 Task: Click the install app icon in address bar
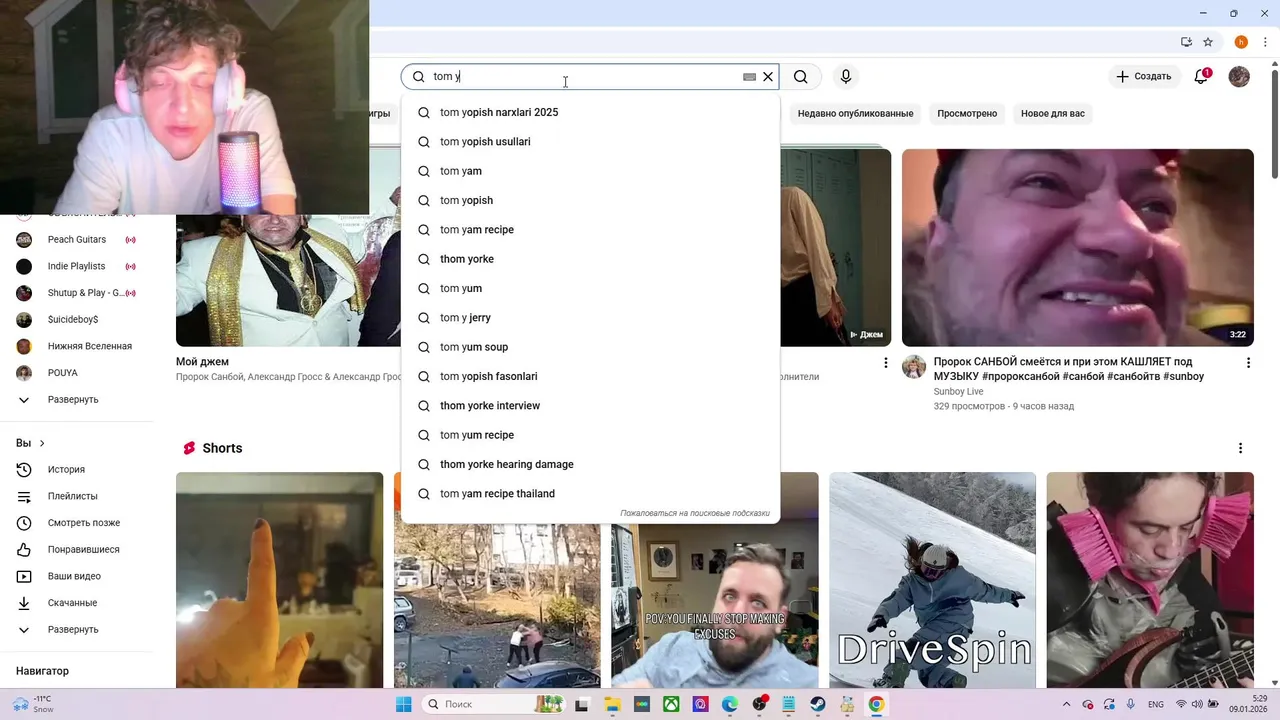pyautogui.click(x=1186, y=42)
